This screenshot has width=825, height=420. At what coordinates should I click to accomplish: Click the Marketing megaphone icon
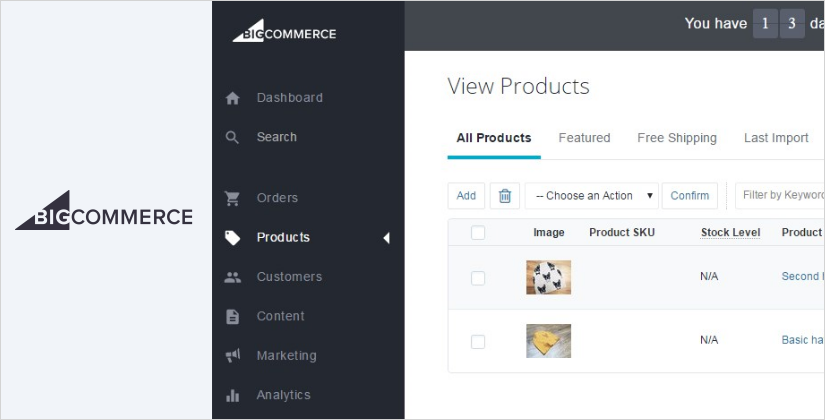233,356
